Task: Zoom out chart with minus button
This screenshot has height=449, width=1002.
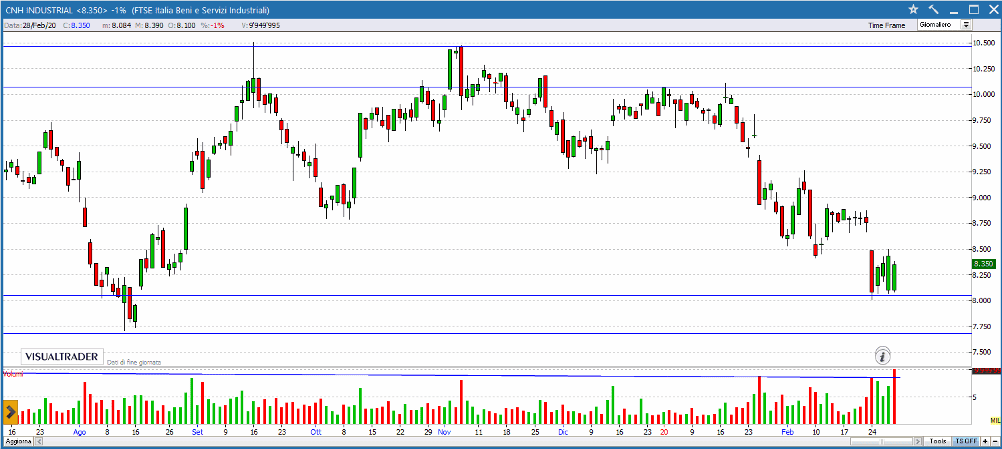Action: (x=995, y=441)
